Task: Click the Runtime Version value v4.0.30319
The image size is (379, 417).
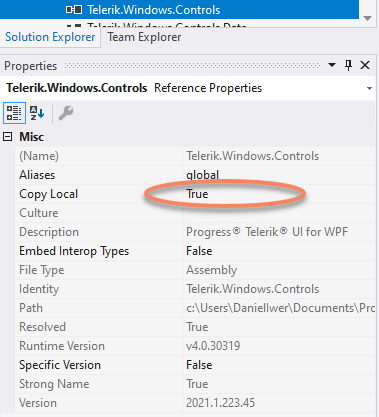Action: tap(213, 346)
